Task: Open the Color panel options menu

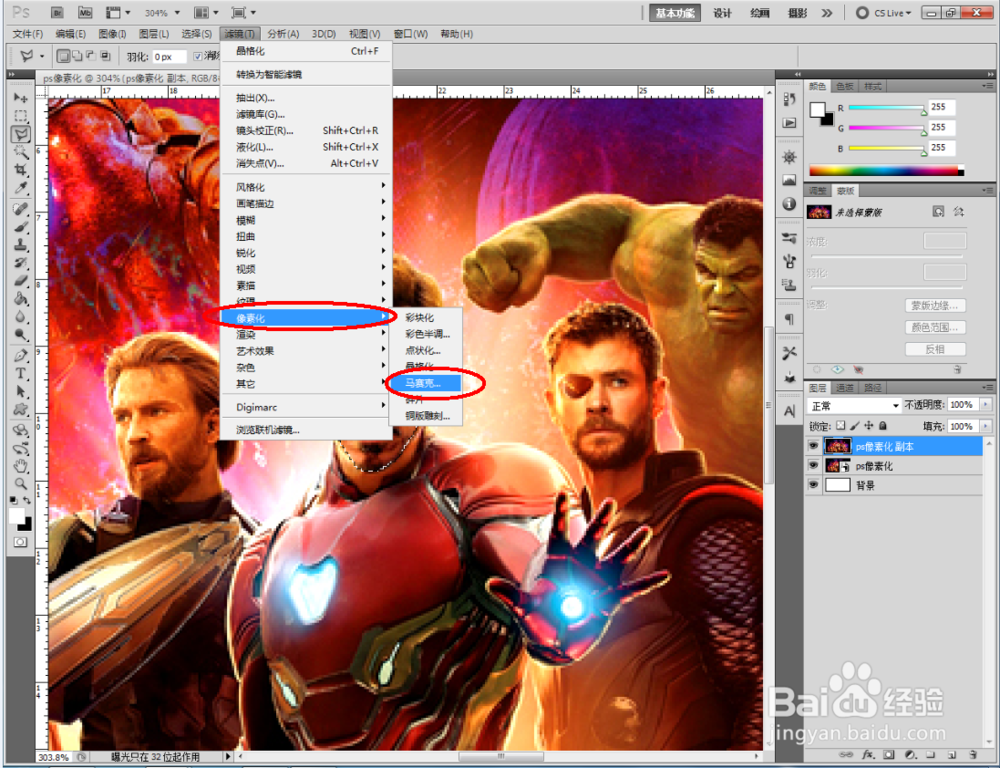Action: pyautogui.click(x=987, y=85)
